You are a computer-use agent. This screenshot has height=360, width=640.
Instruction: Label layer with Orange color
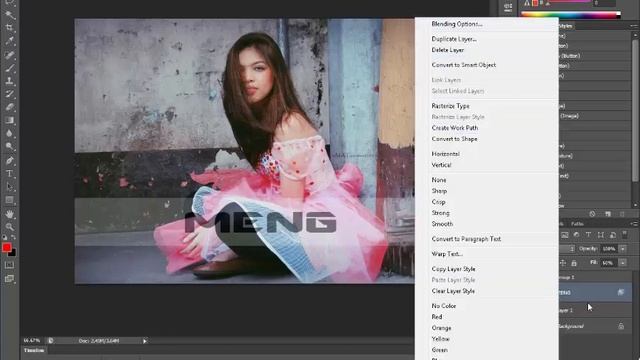441,328
